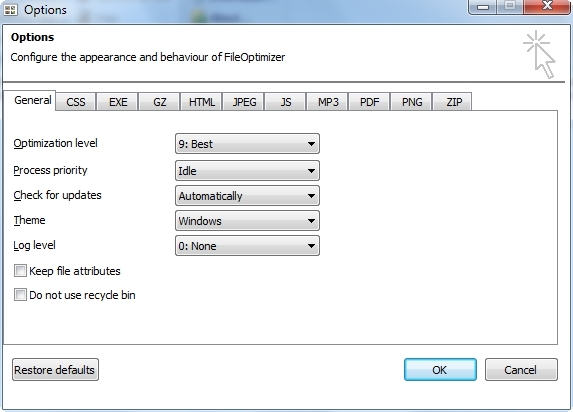
Task: Enable Keep file attributes checkbox
Action: pyautogui.click(x=20, y=271)
